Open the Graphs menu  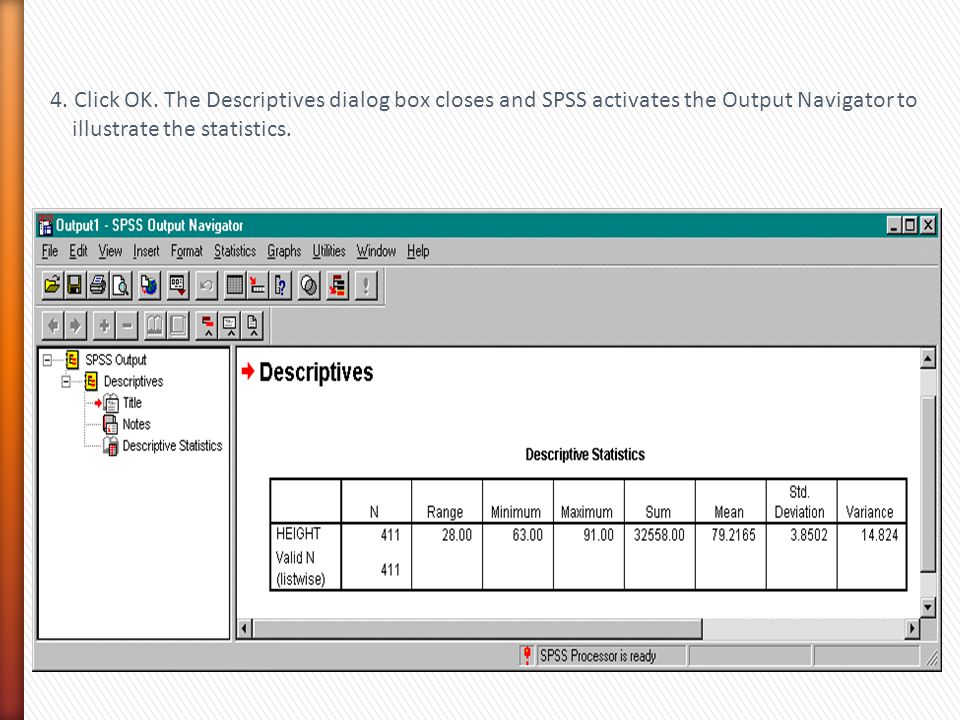(x=284, y=251)
